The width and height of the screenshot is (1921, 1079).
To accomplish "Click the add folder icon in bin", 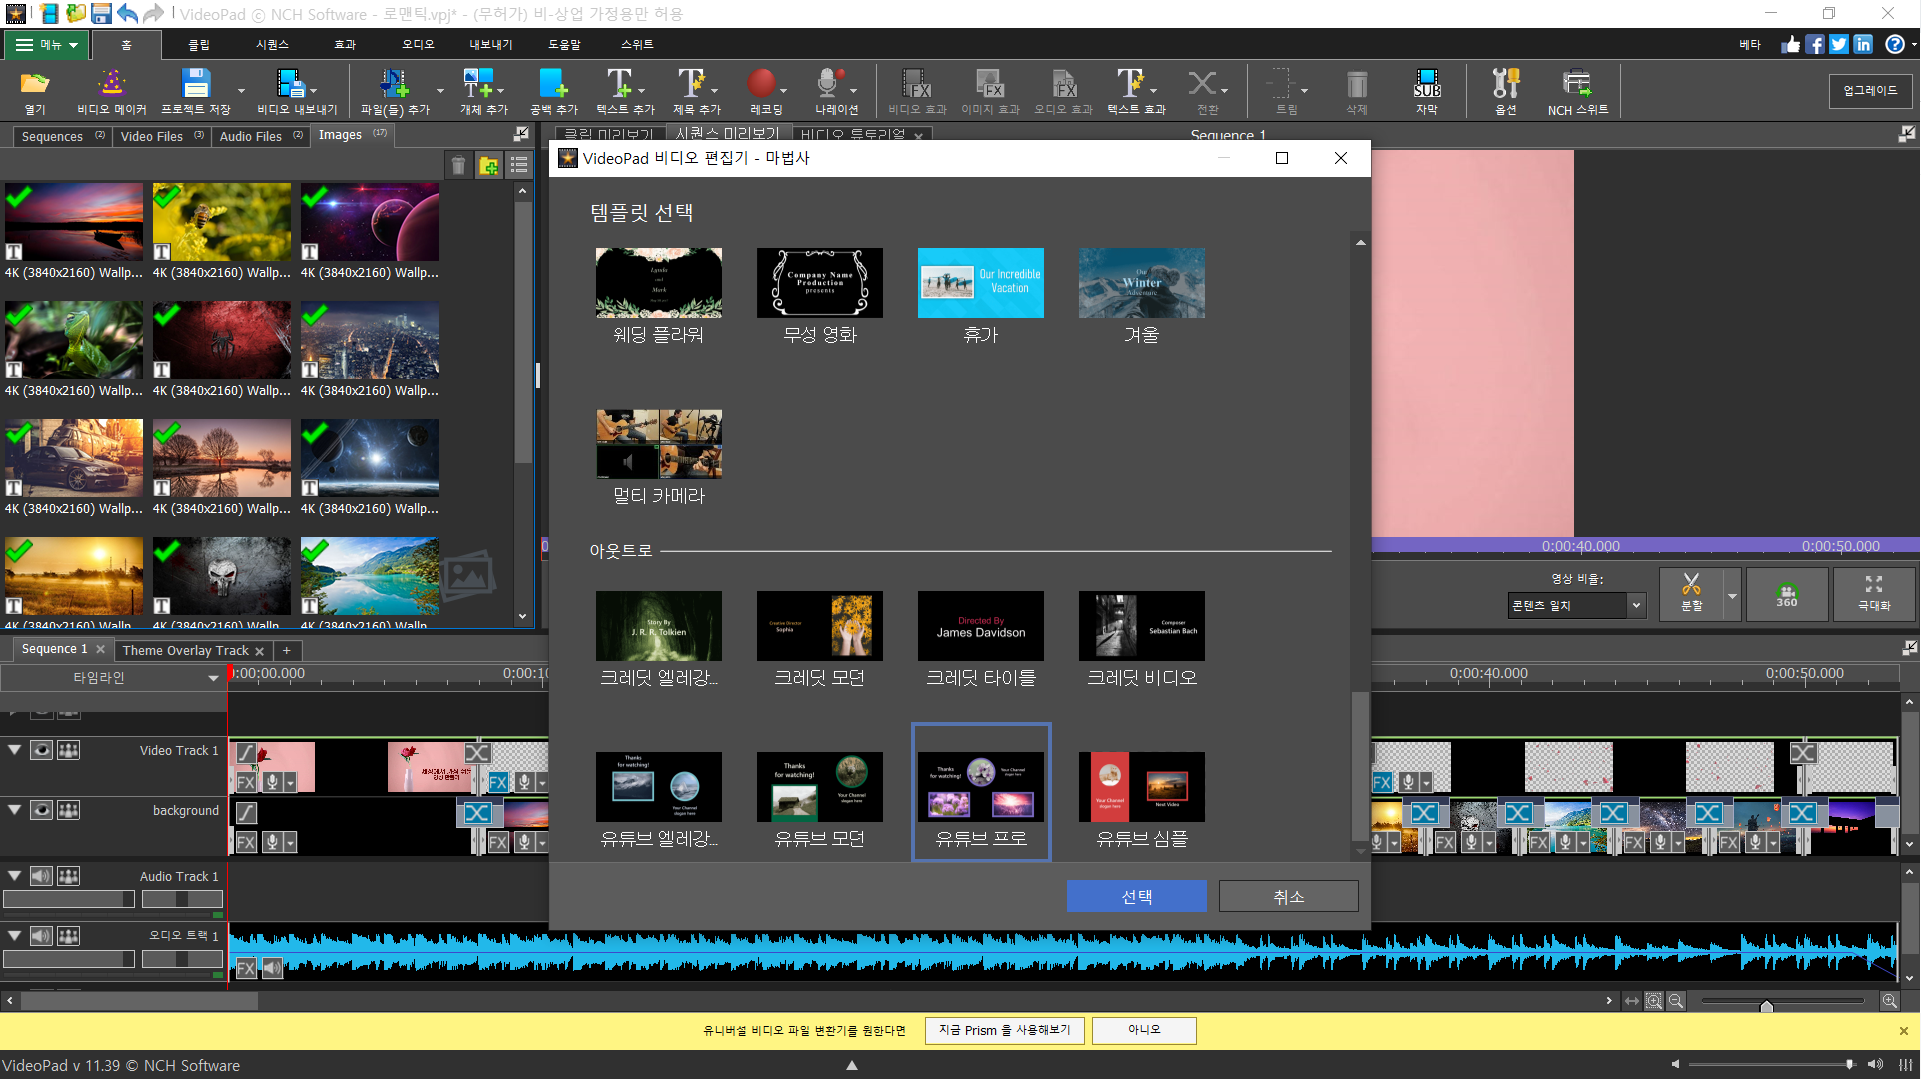I will 488,165.
